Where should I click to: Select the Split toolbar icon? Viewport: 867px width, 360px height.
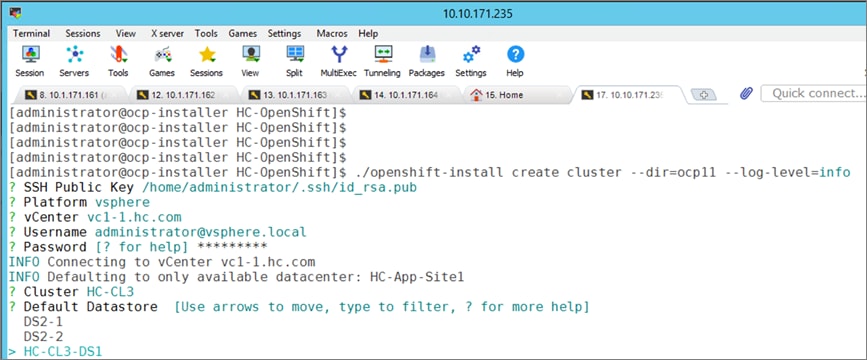(294, 61)
